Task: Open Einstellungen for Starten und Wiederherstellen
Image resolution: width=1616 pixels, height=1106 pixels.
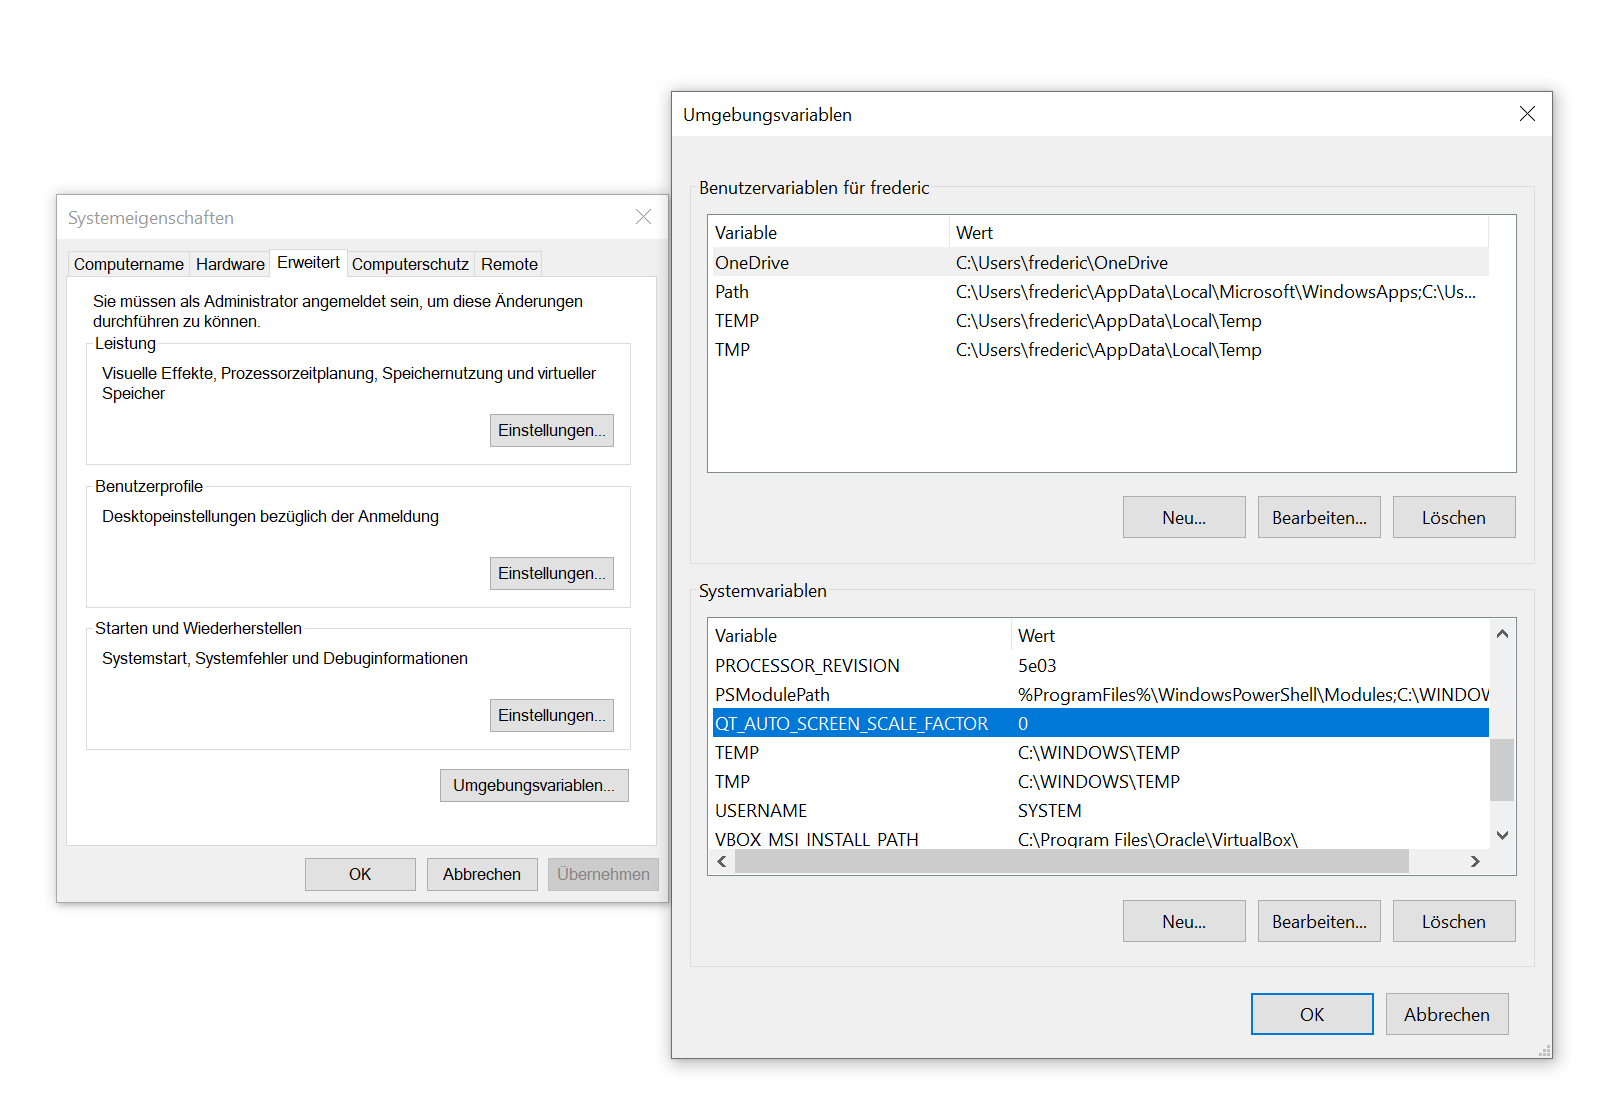Action: (x=551, y=715)
